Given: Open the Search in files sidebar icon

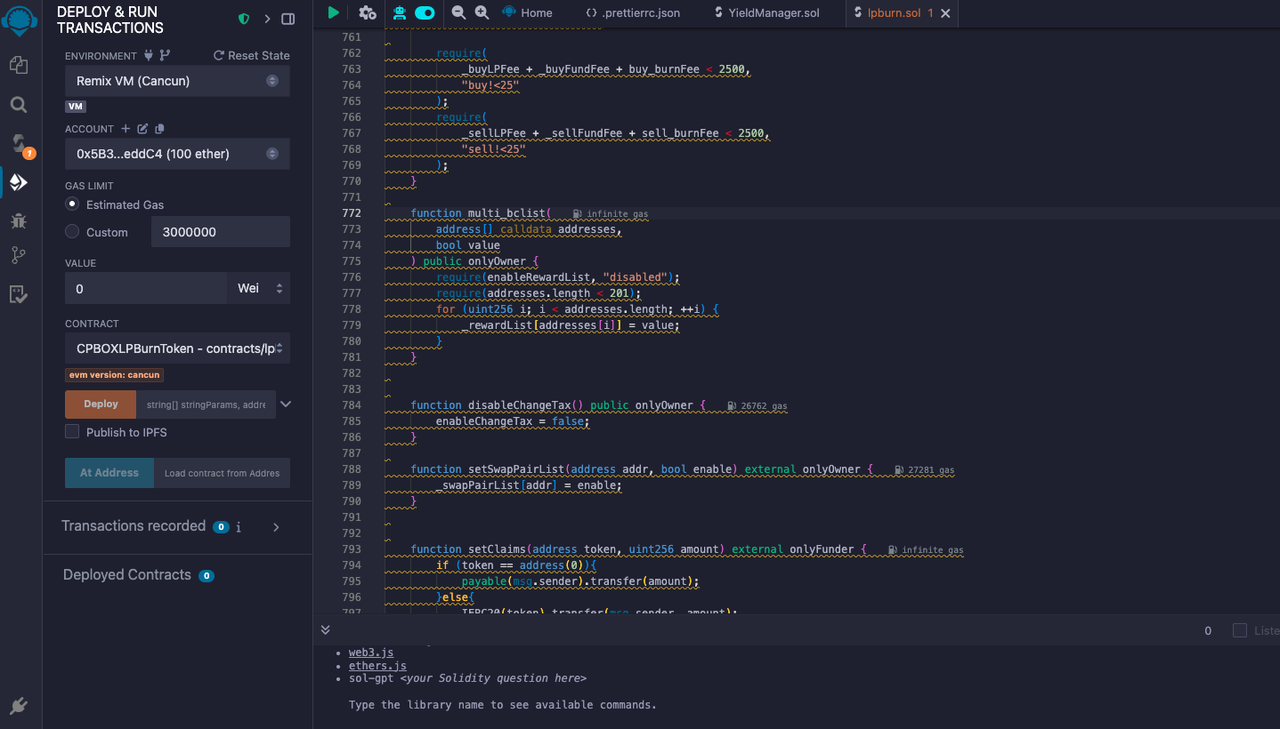Looking at the screenshot, I should tap(18, 104).
